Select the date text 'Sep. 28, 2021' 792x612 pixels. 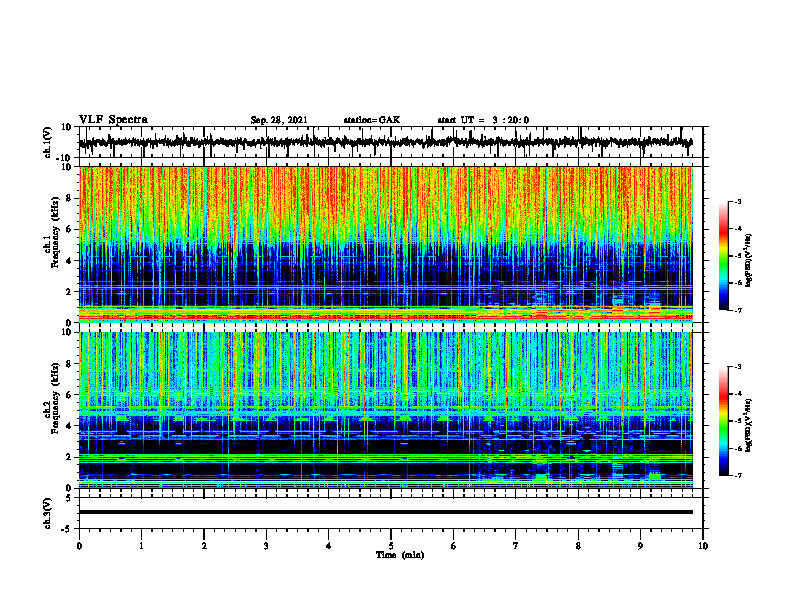click(x=279, y=120)
